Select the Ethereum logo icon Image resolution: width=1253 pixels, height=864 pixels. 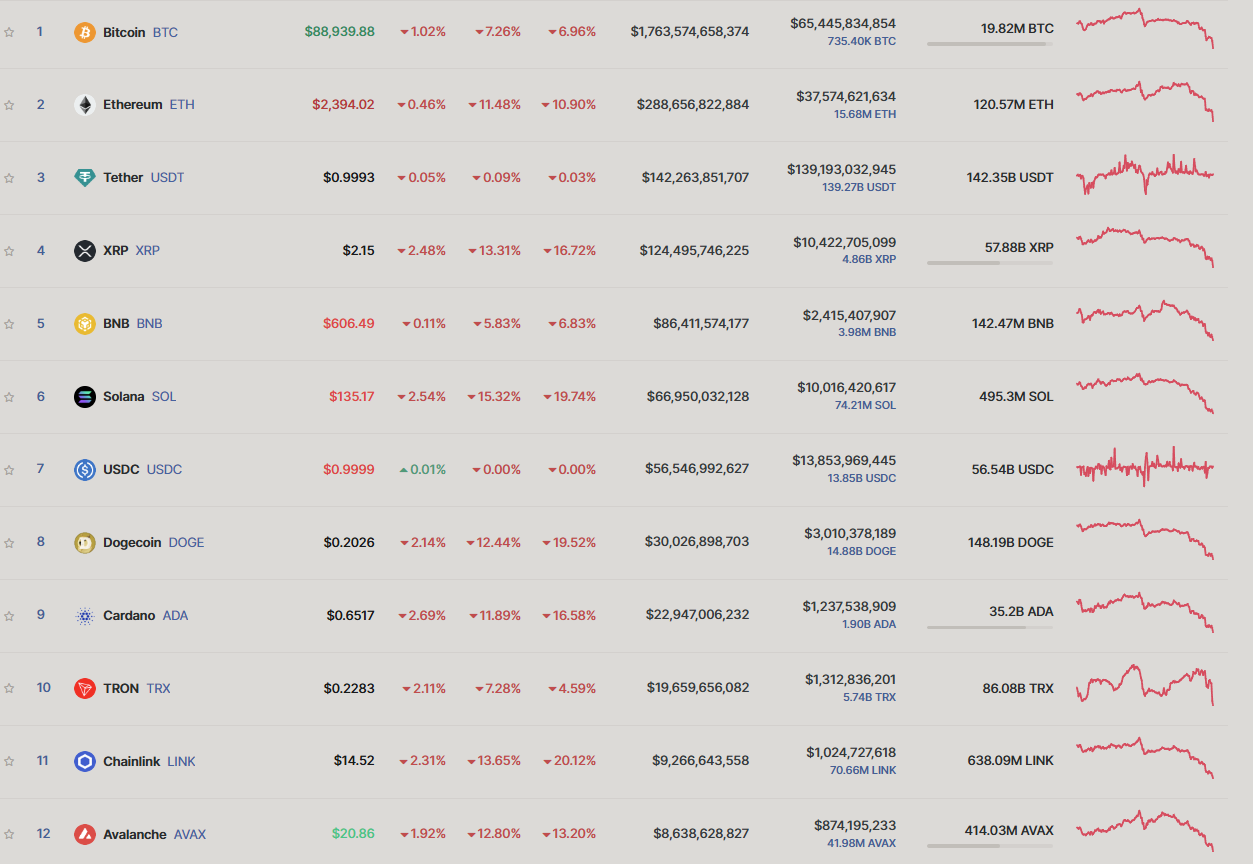[85, 104]
